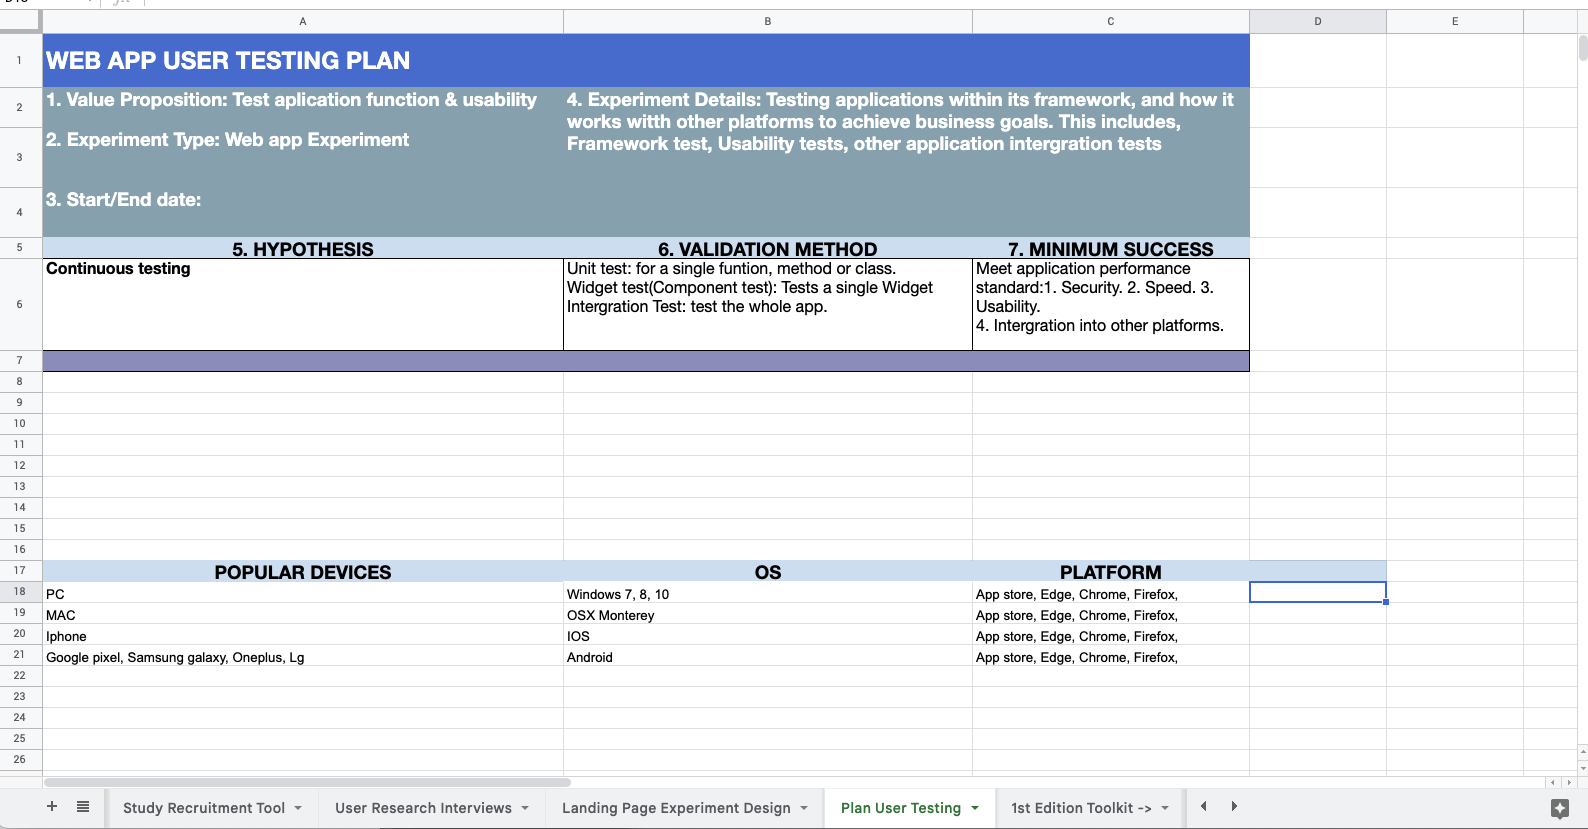The height and width of the screenshot is (829, 1588).
Task: Select column E header
Action: pyautogui.click(x=1455, y=21)
